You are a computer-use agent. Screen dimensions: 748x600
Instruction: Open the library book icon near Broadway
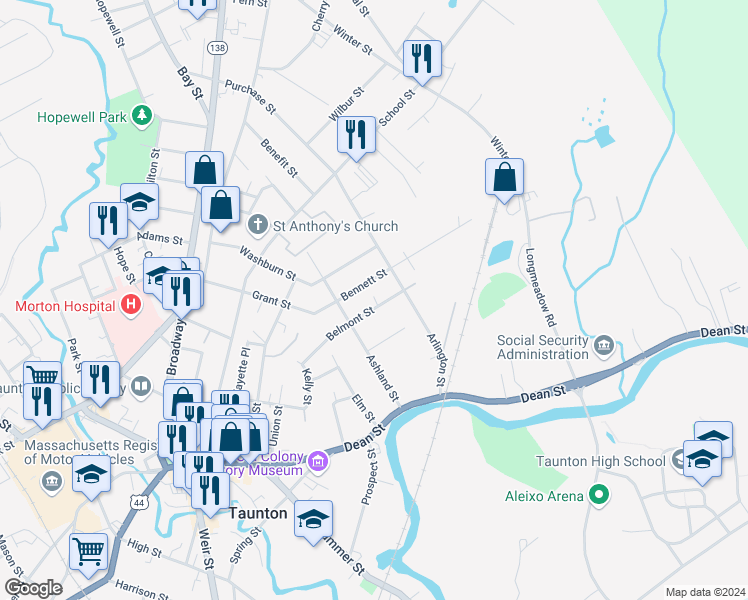141,386
